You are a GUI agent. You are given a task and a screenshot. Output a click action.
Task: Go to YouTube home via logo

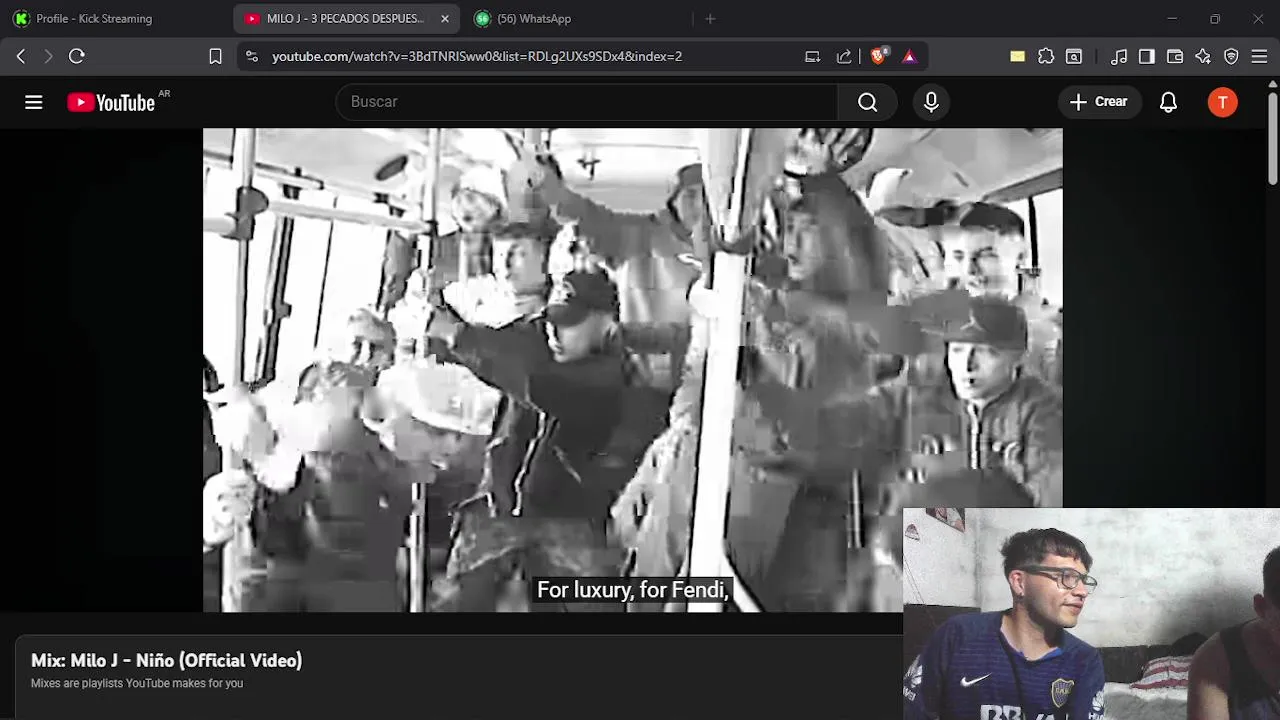[111, 102]
